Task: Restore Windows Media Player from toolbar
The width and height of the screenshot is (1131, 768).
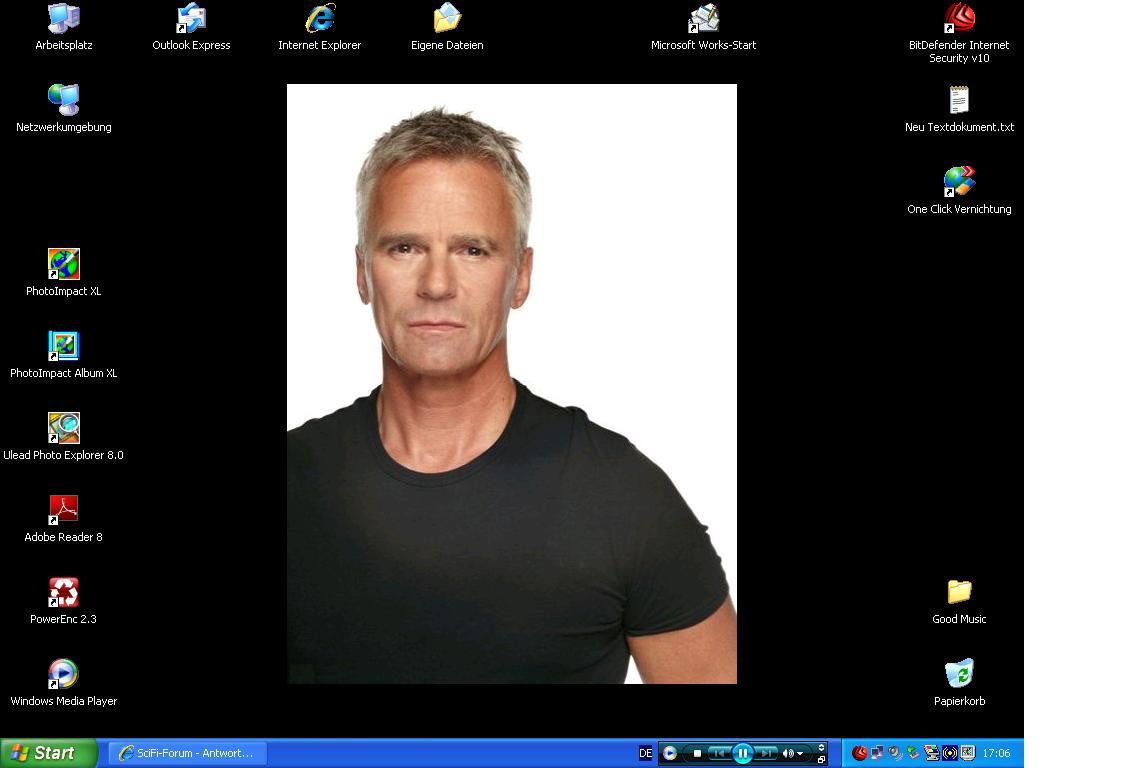Action: [822, 760]
